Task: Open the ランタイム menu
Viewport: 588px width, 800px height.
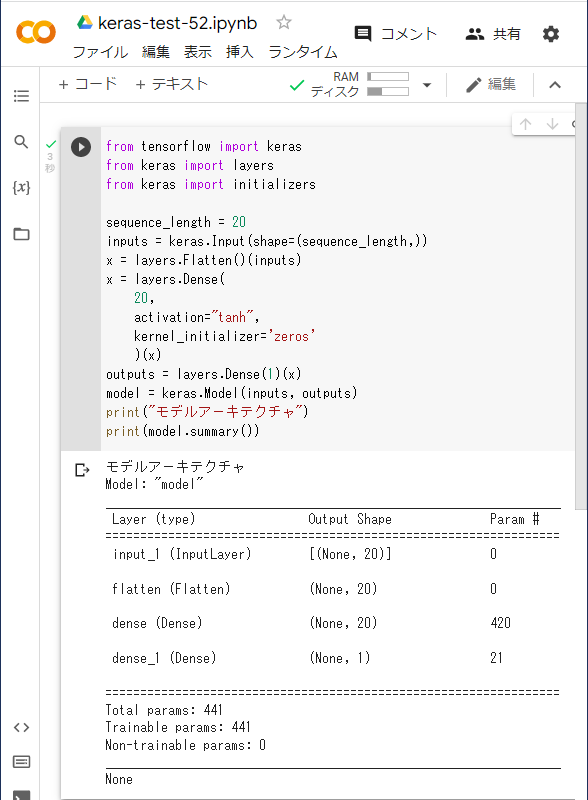Action: pos(303,52)
